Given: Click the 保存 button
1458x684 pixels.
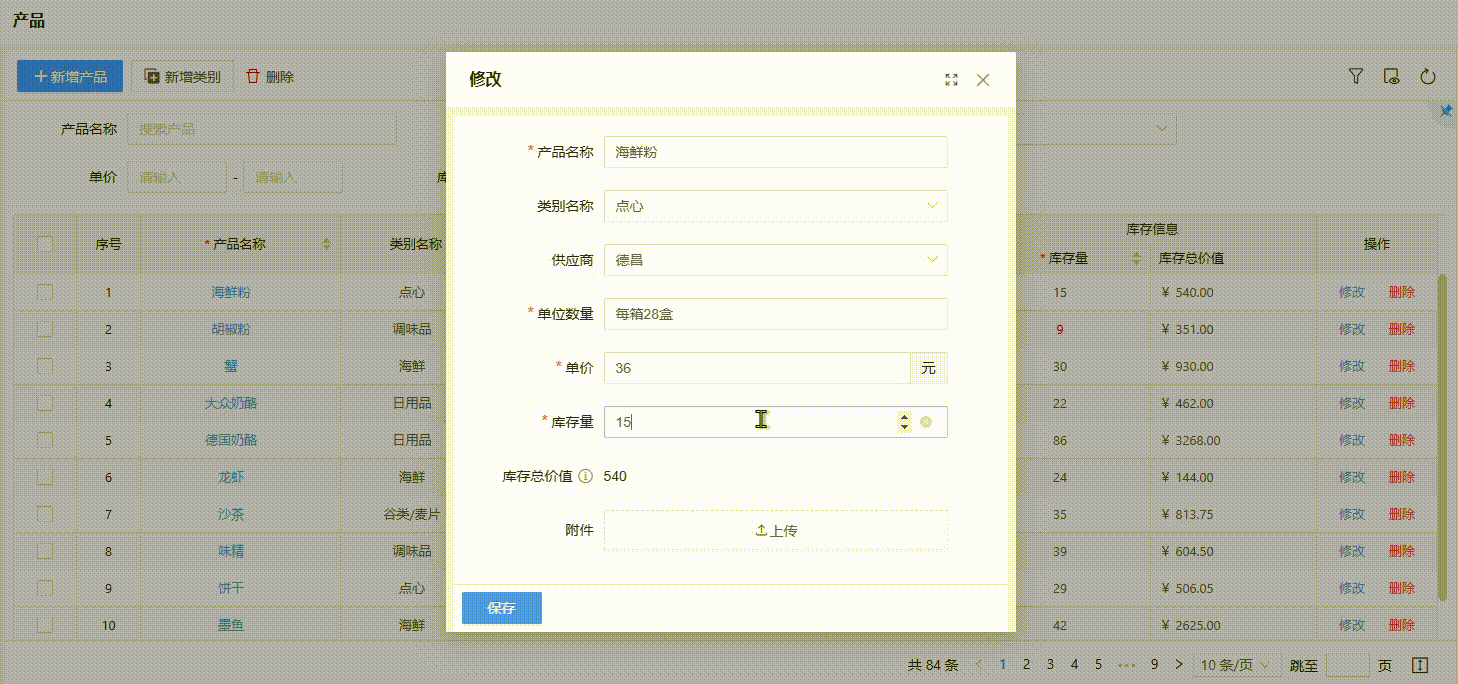Looking at the screenshot, I should pos(501,608).
